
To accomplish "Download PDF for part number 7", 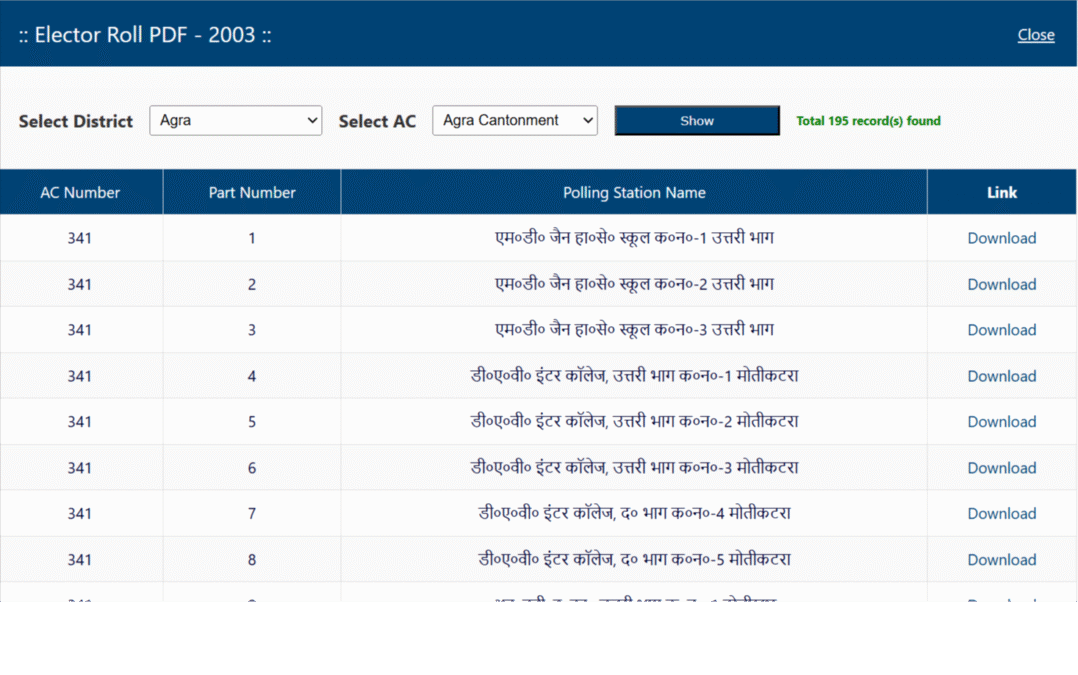I will 1001,514.
